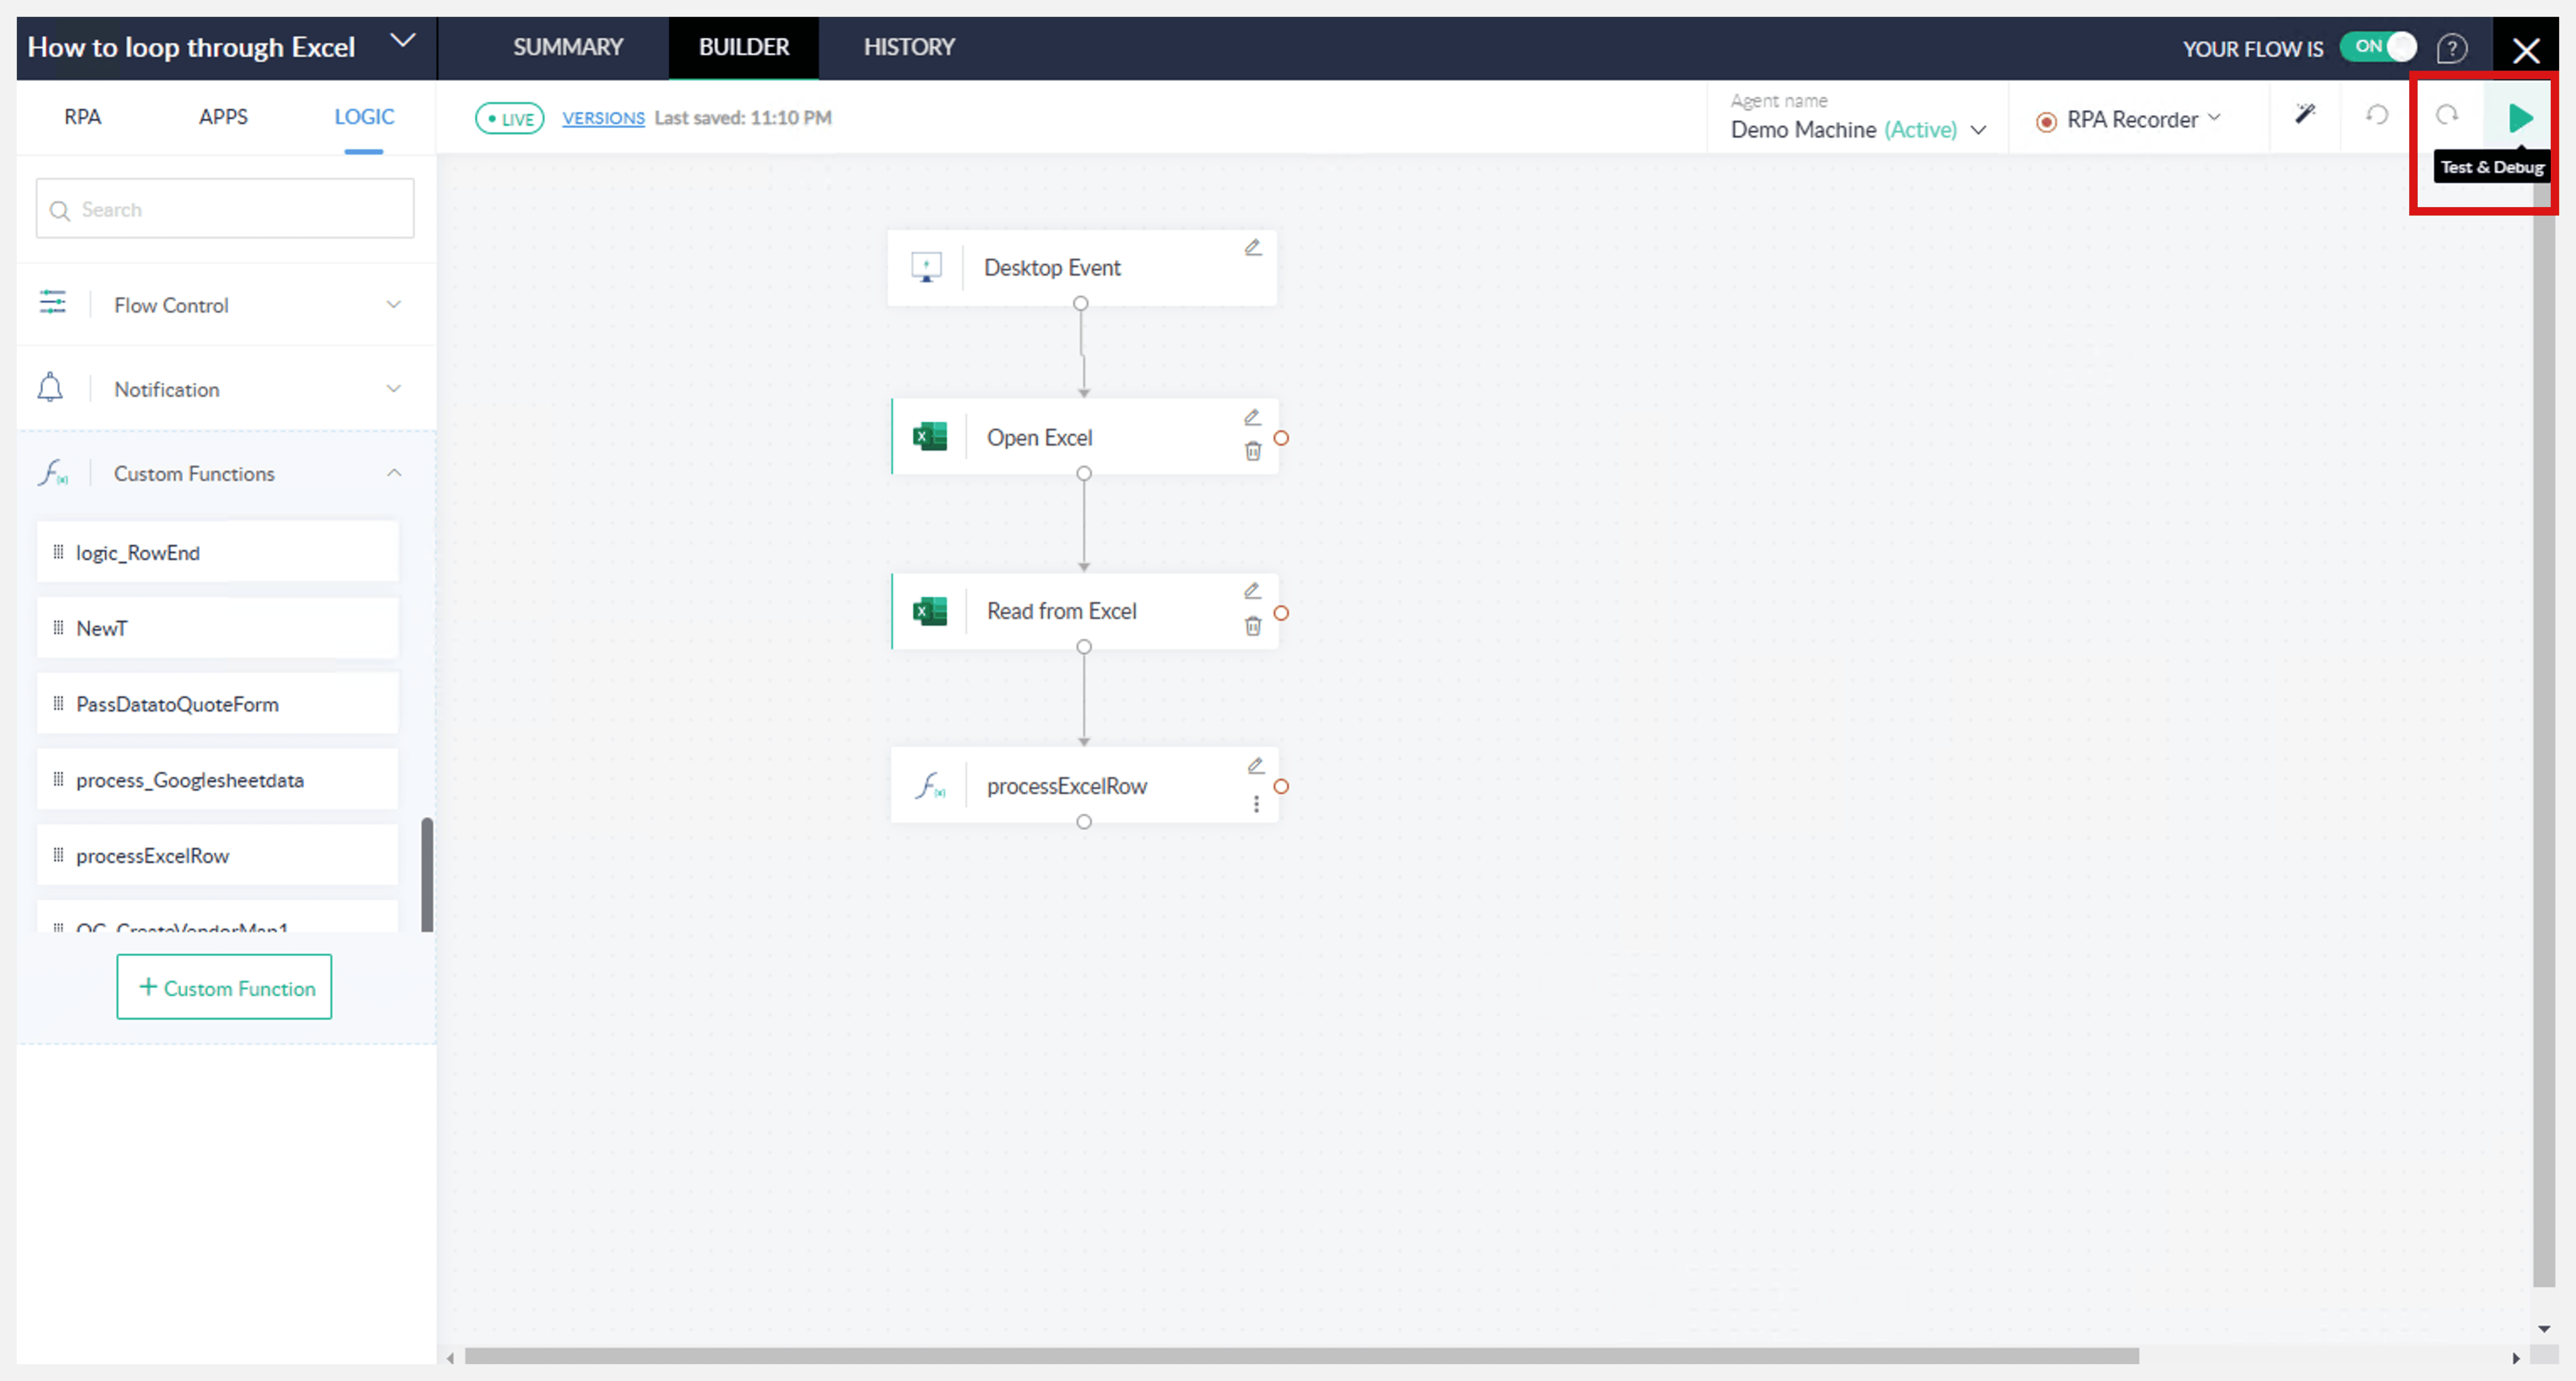Switch to the HISTORY tab

pyautogui.click(x=908, y=47)
